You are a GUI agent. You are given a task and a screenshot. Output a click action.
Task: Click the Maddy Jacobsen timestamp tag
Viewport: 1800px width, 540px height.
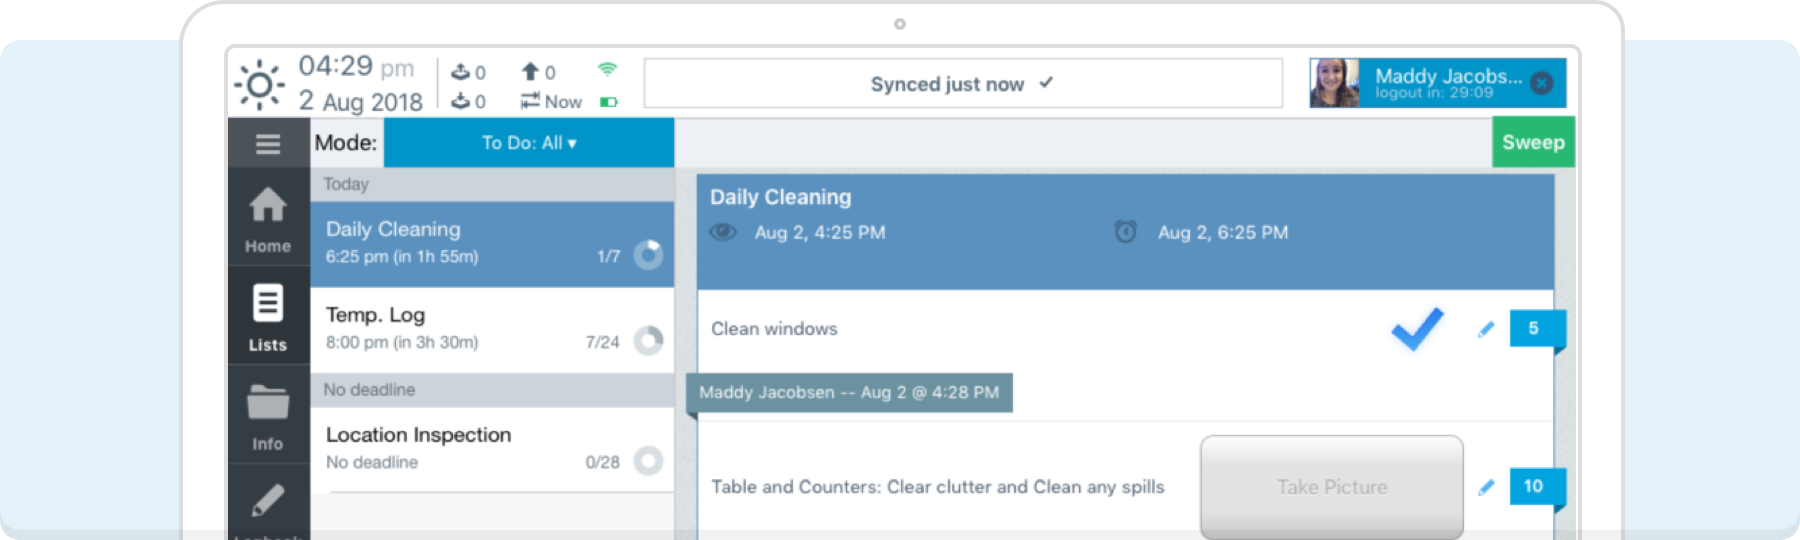(849, 392)
